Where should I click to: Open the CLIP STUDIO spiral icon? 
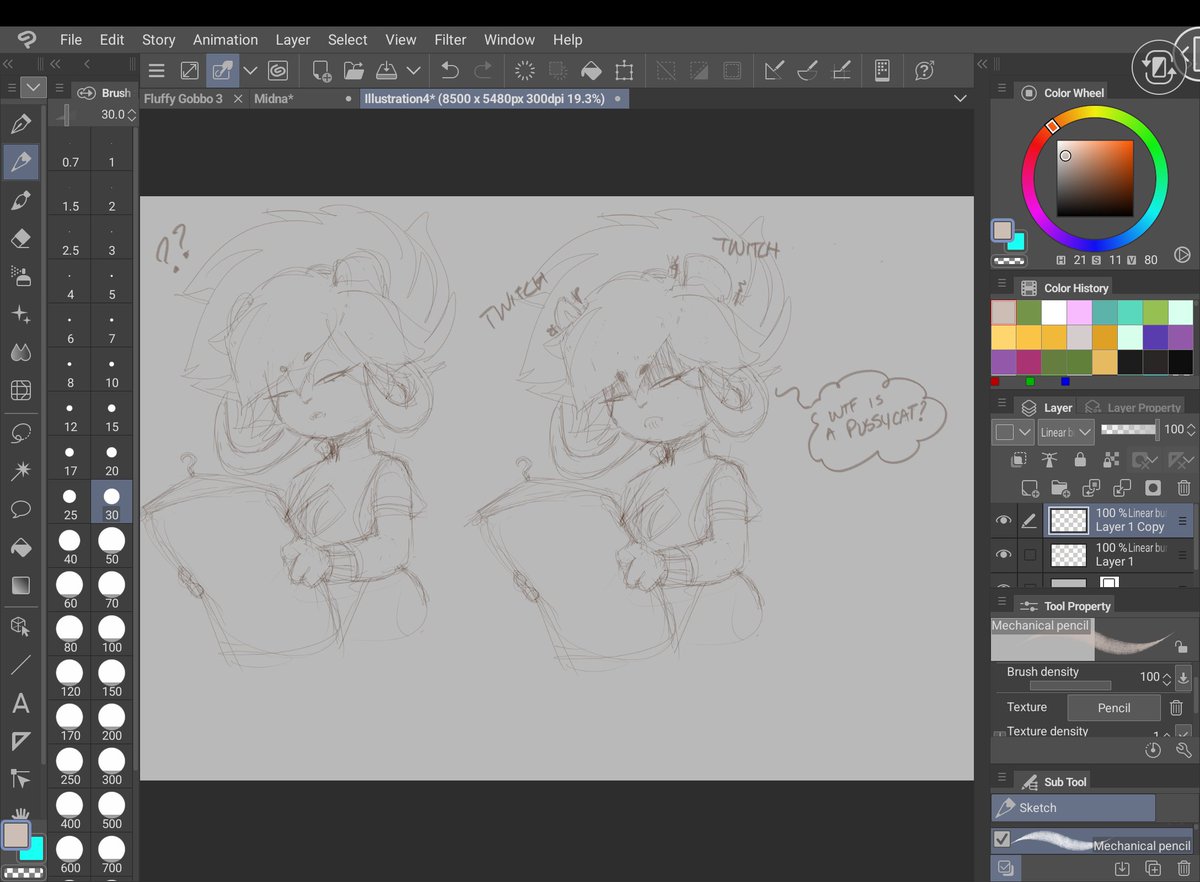click(x=278, y=70)
